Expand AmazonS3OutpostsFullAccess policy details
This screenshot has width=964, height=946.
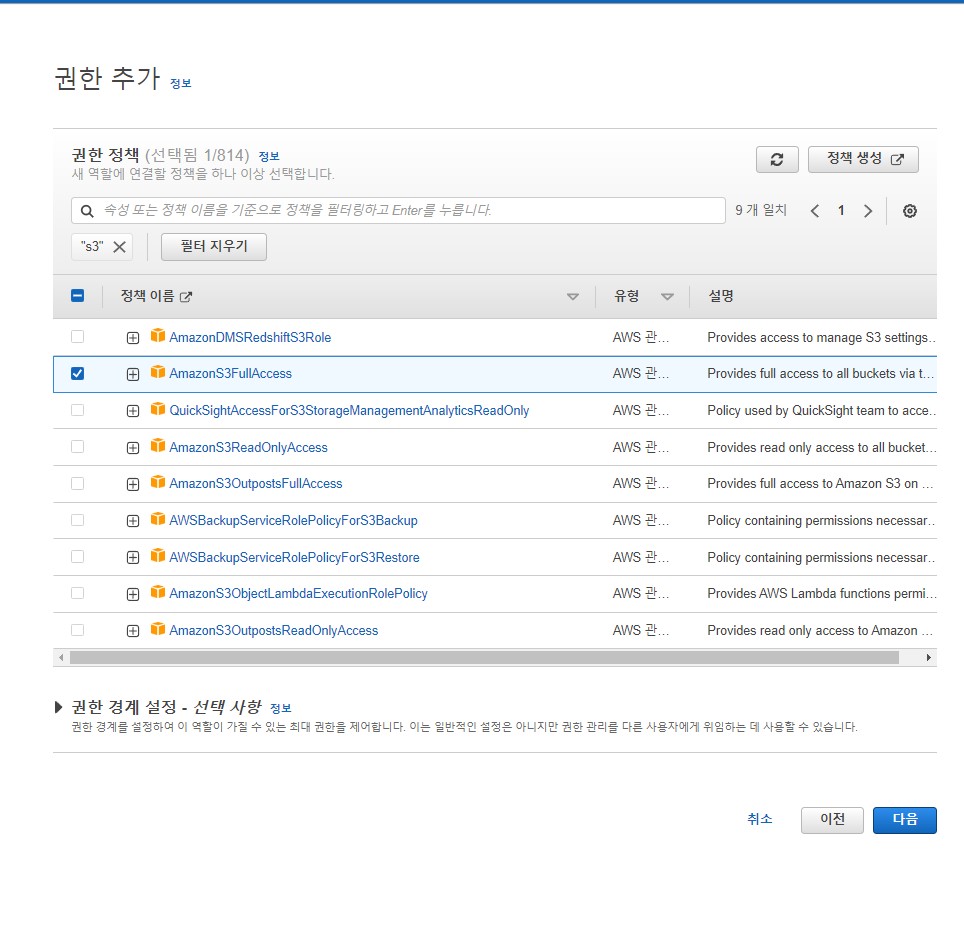pyautogui.click(x=133, y=484)
